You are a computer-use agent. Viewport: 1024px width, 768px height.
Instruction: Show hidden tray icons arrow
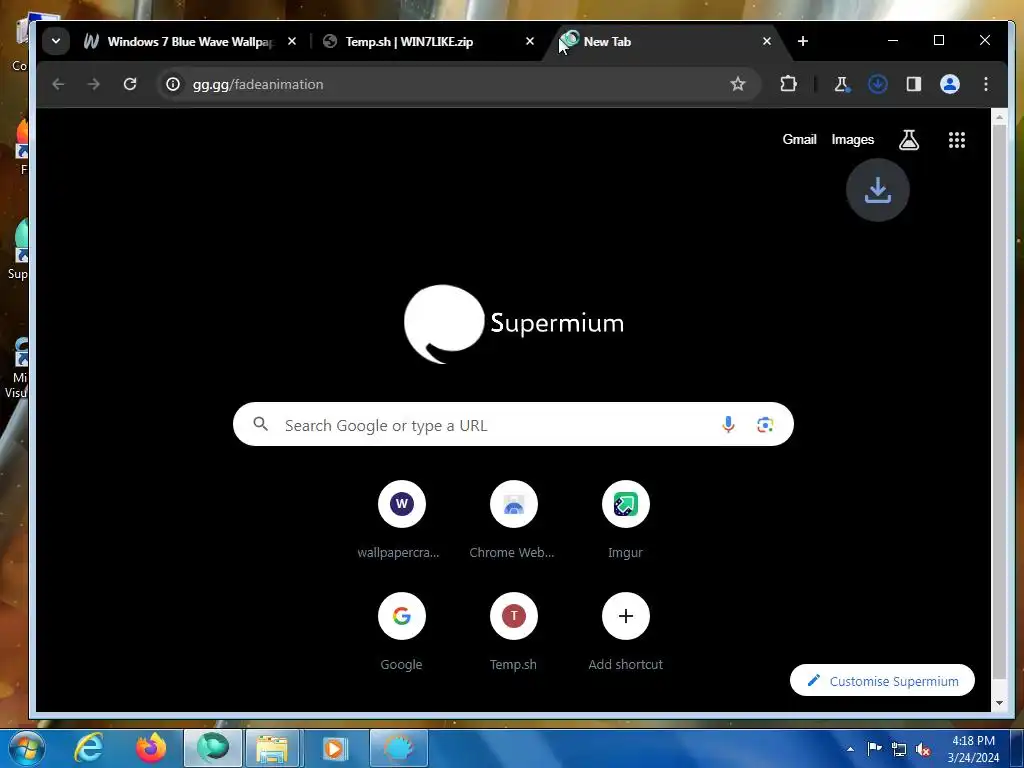click(850, 749)
